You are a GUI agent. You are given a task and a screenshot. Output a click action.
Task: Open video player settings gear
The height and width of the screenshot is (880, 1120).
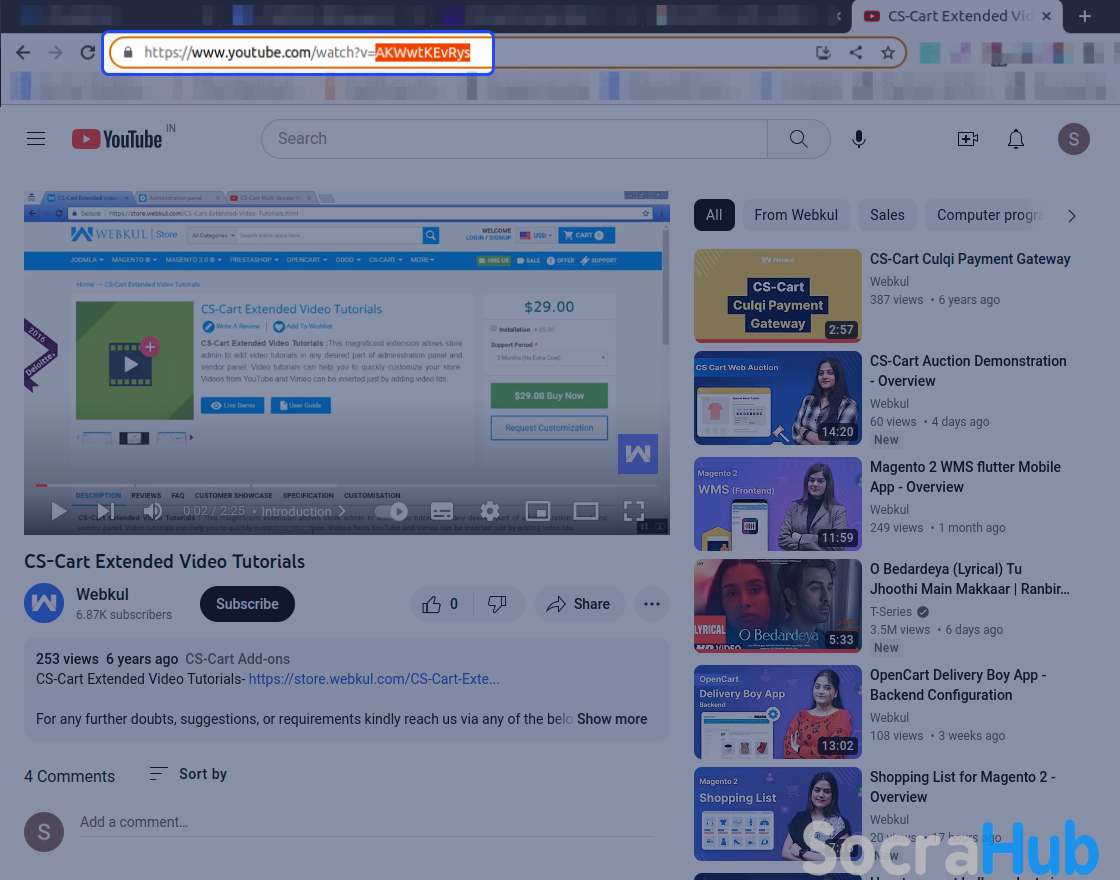pos(489,511)
